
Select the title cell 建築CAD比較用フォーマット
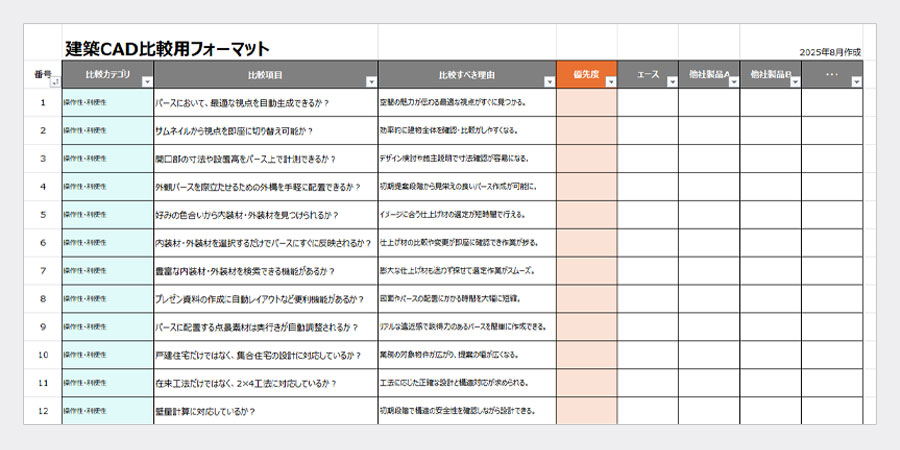coord(166,48)
